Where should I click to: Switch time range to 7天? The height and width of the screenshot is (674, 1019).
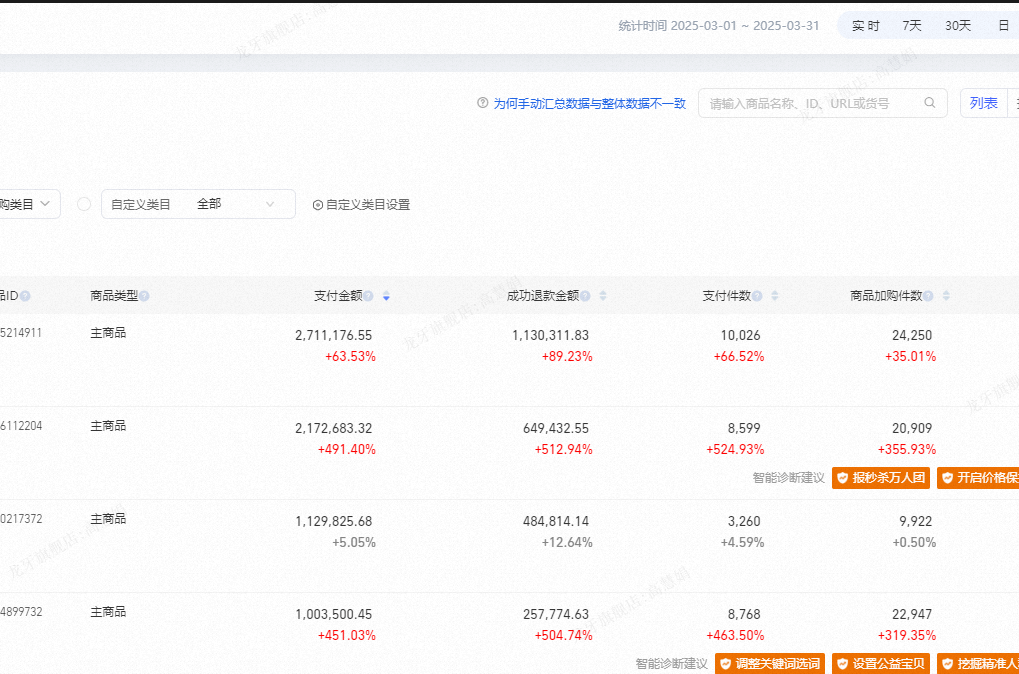point(912,26)
